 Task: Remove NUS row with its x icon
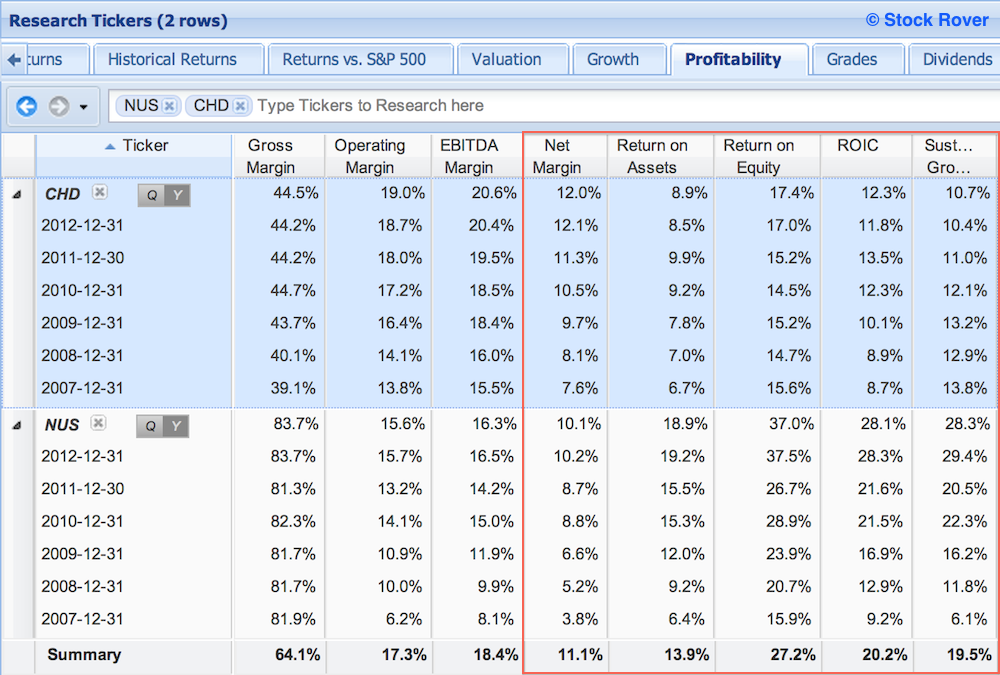coord(98,422)
